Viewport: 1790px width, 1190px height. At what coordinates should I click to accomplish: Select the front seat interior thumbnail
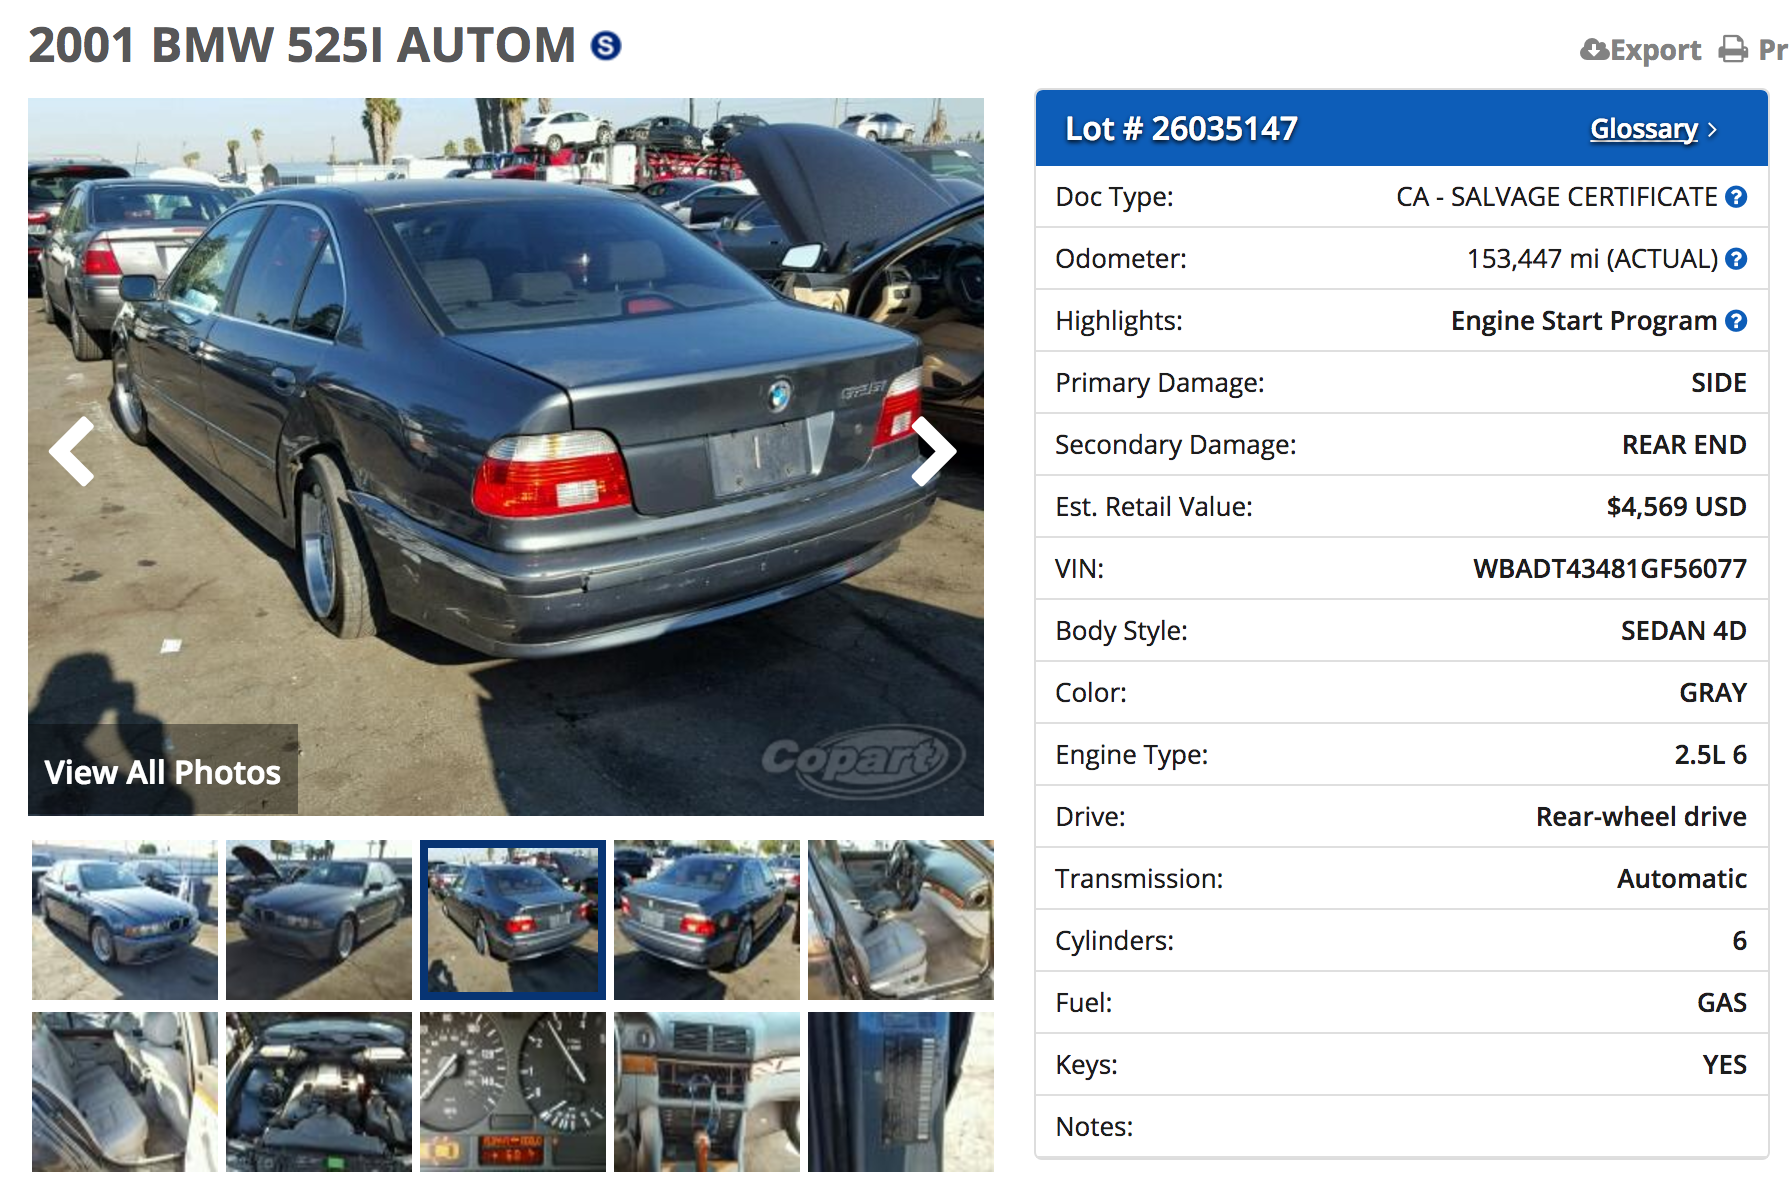901,920
